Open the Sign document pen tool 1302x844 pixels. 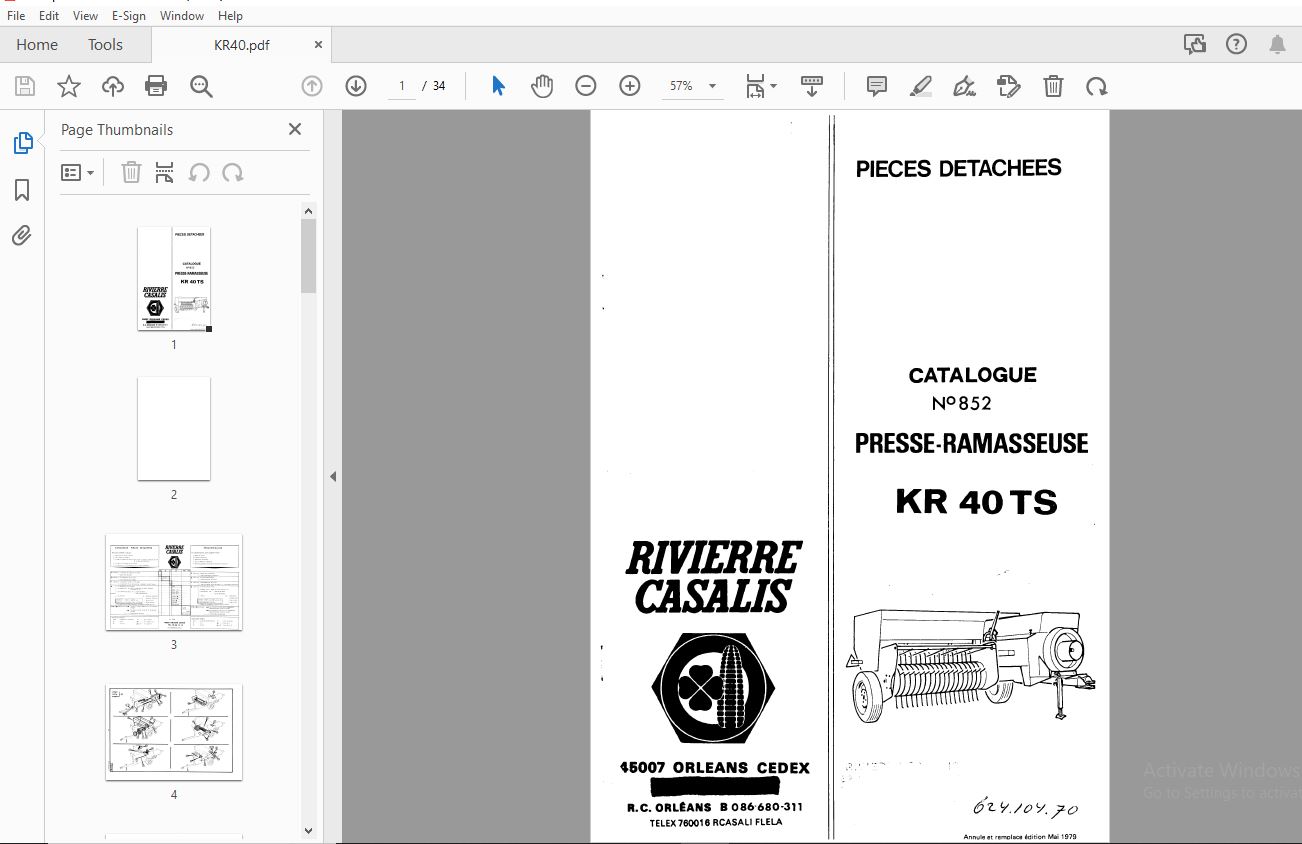(965, 86)
